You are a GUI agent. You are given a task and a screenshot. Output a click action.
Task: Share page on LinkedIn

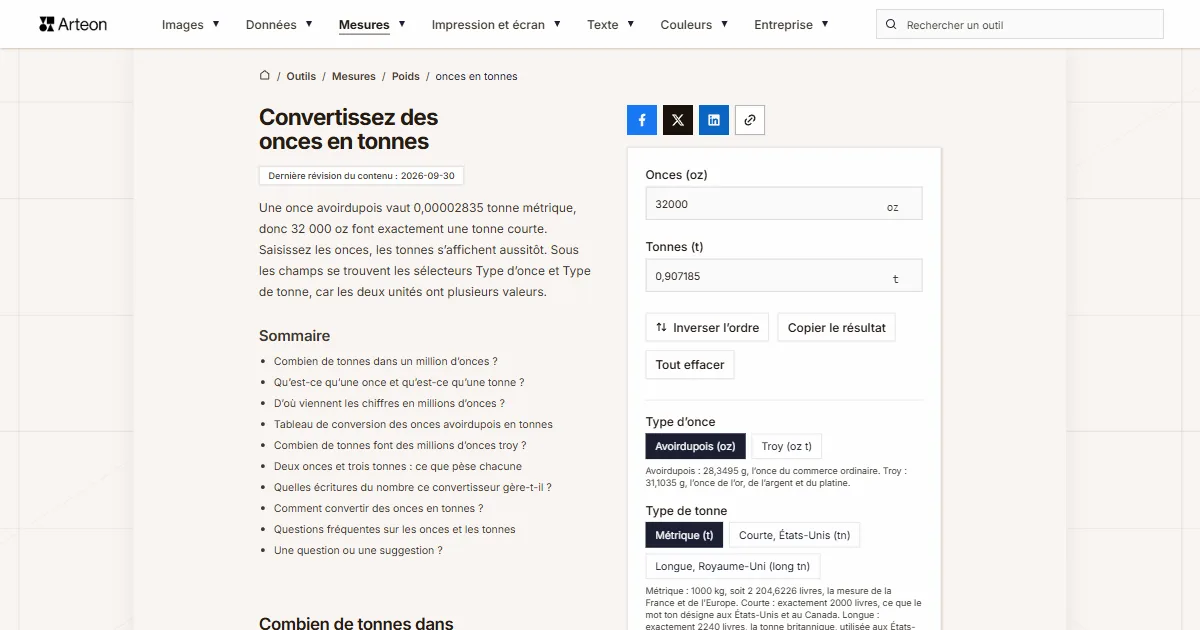pos(714,120)
